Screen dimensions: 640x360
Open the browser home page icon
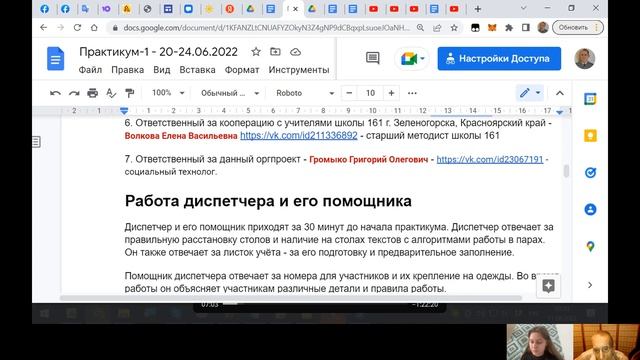pyautogui.click(x=94, y=28)
